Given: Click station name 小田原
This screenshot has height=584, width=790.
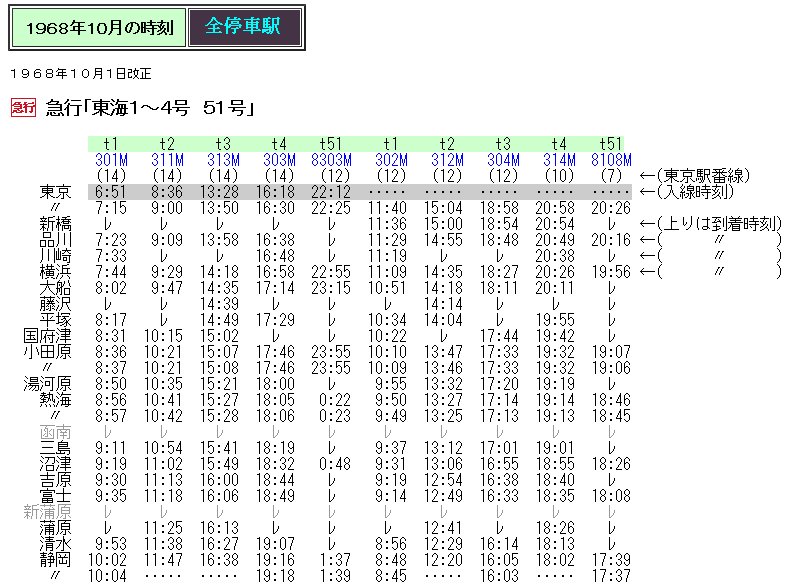Looking at the screenshot, I should click(47, 352).
